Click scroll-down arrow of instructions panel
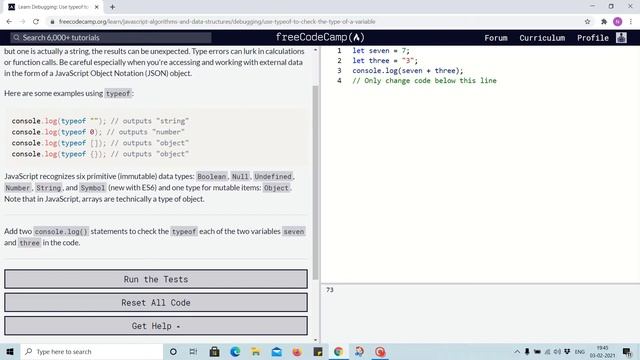Image resolution: width=640 pixels, height=360 pixels. (315, 340)
